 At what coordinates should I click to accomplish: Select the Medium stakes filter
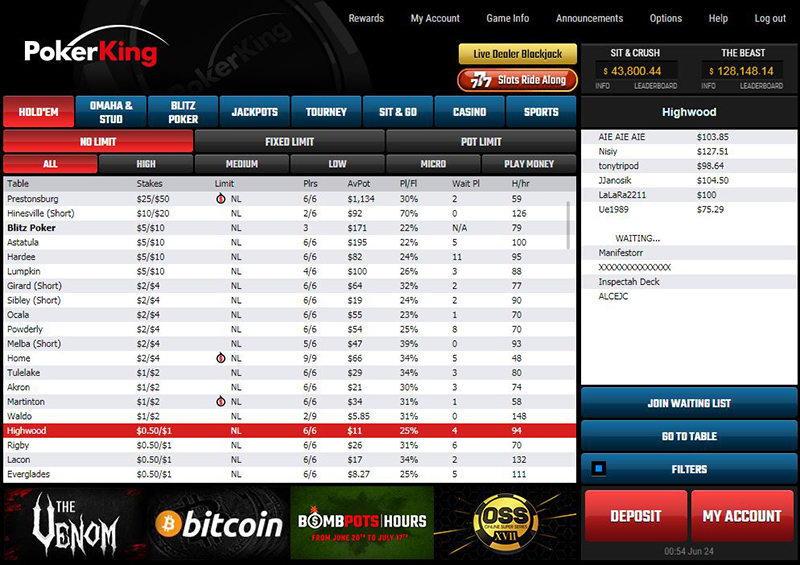[242, 164]
